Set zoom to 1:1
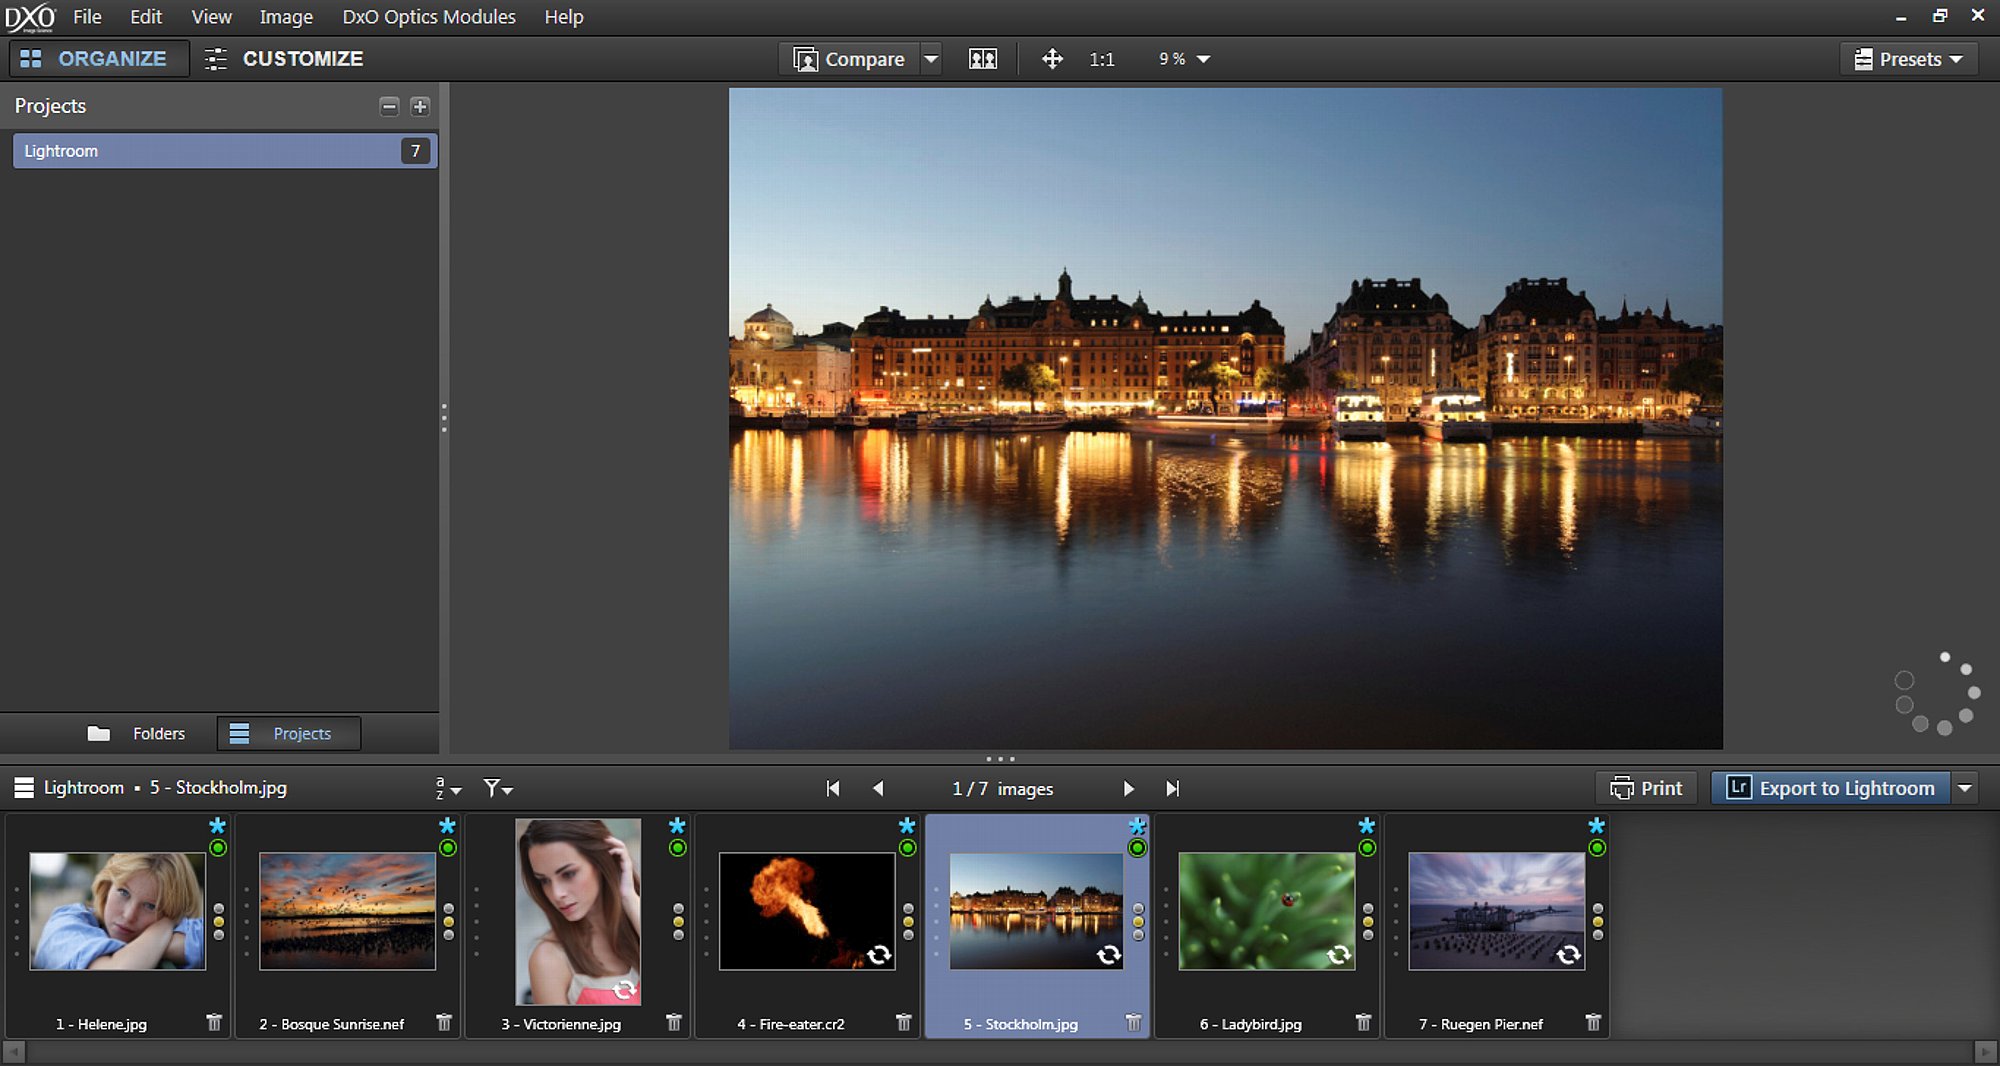The height and width of the screenshot is (1066, 2000). pos(1101,59)
